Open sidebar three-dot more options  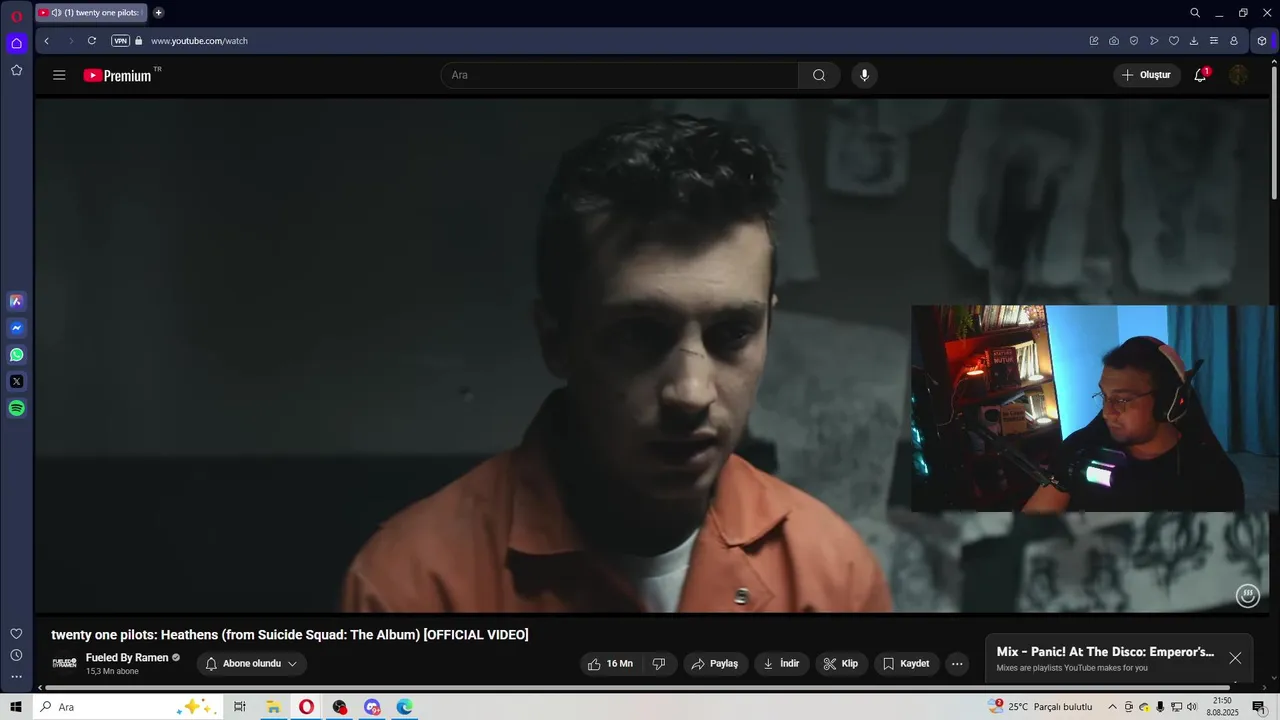(x=16, y=677)
